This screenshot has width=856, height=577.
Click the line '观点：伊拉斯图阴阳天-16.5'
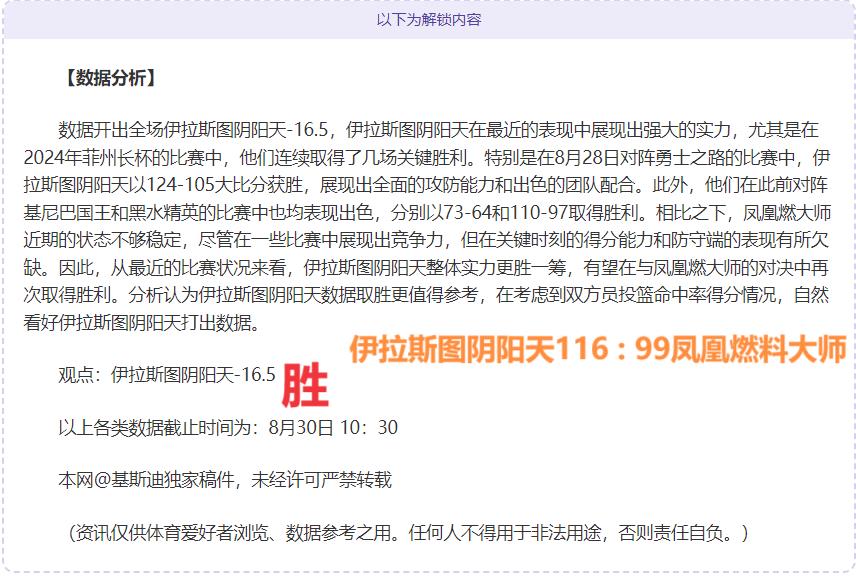(x=167, y=374)
